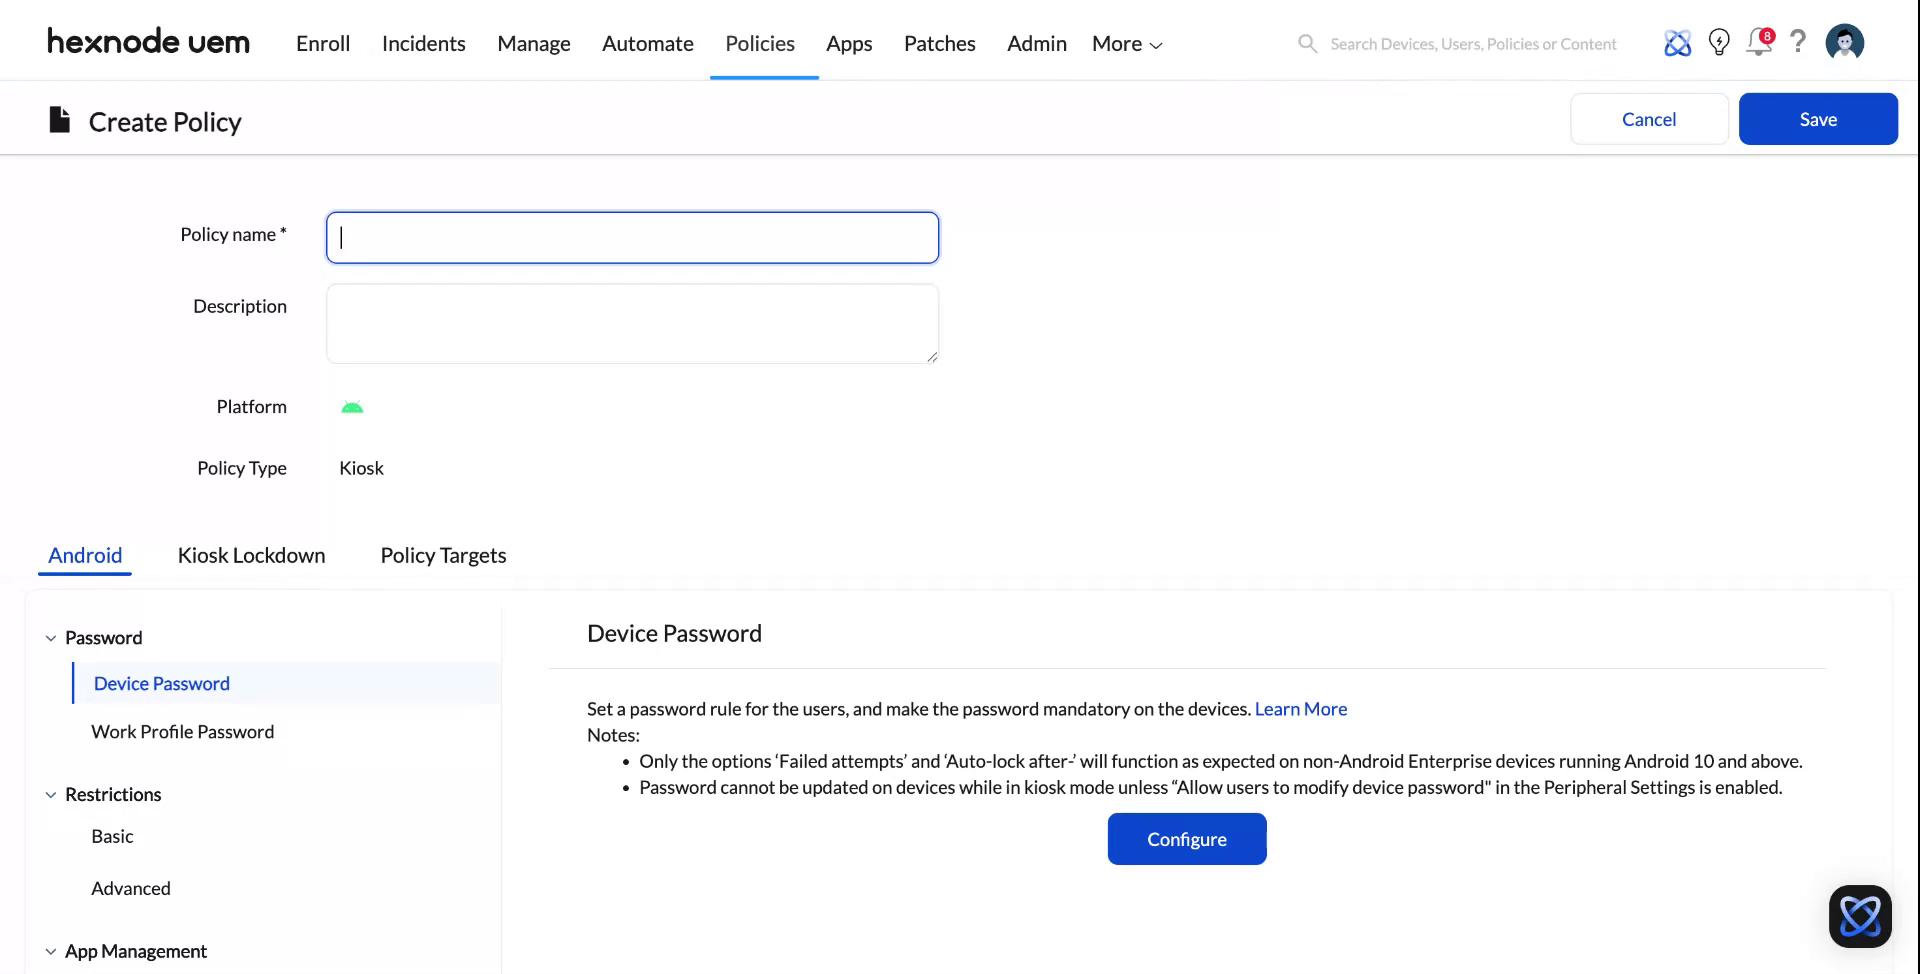Open the notifications bell with 8 alerts

pyautogui.click(x=1758, y=43)
